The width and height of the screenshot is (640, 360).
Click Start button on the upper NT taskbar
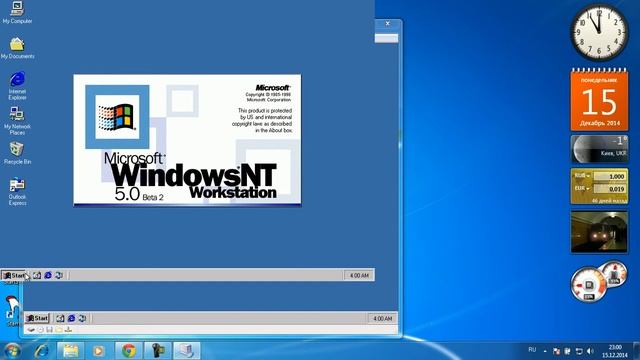[14, 276]
